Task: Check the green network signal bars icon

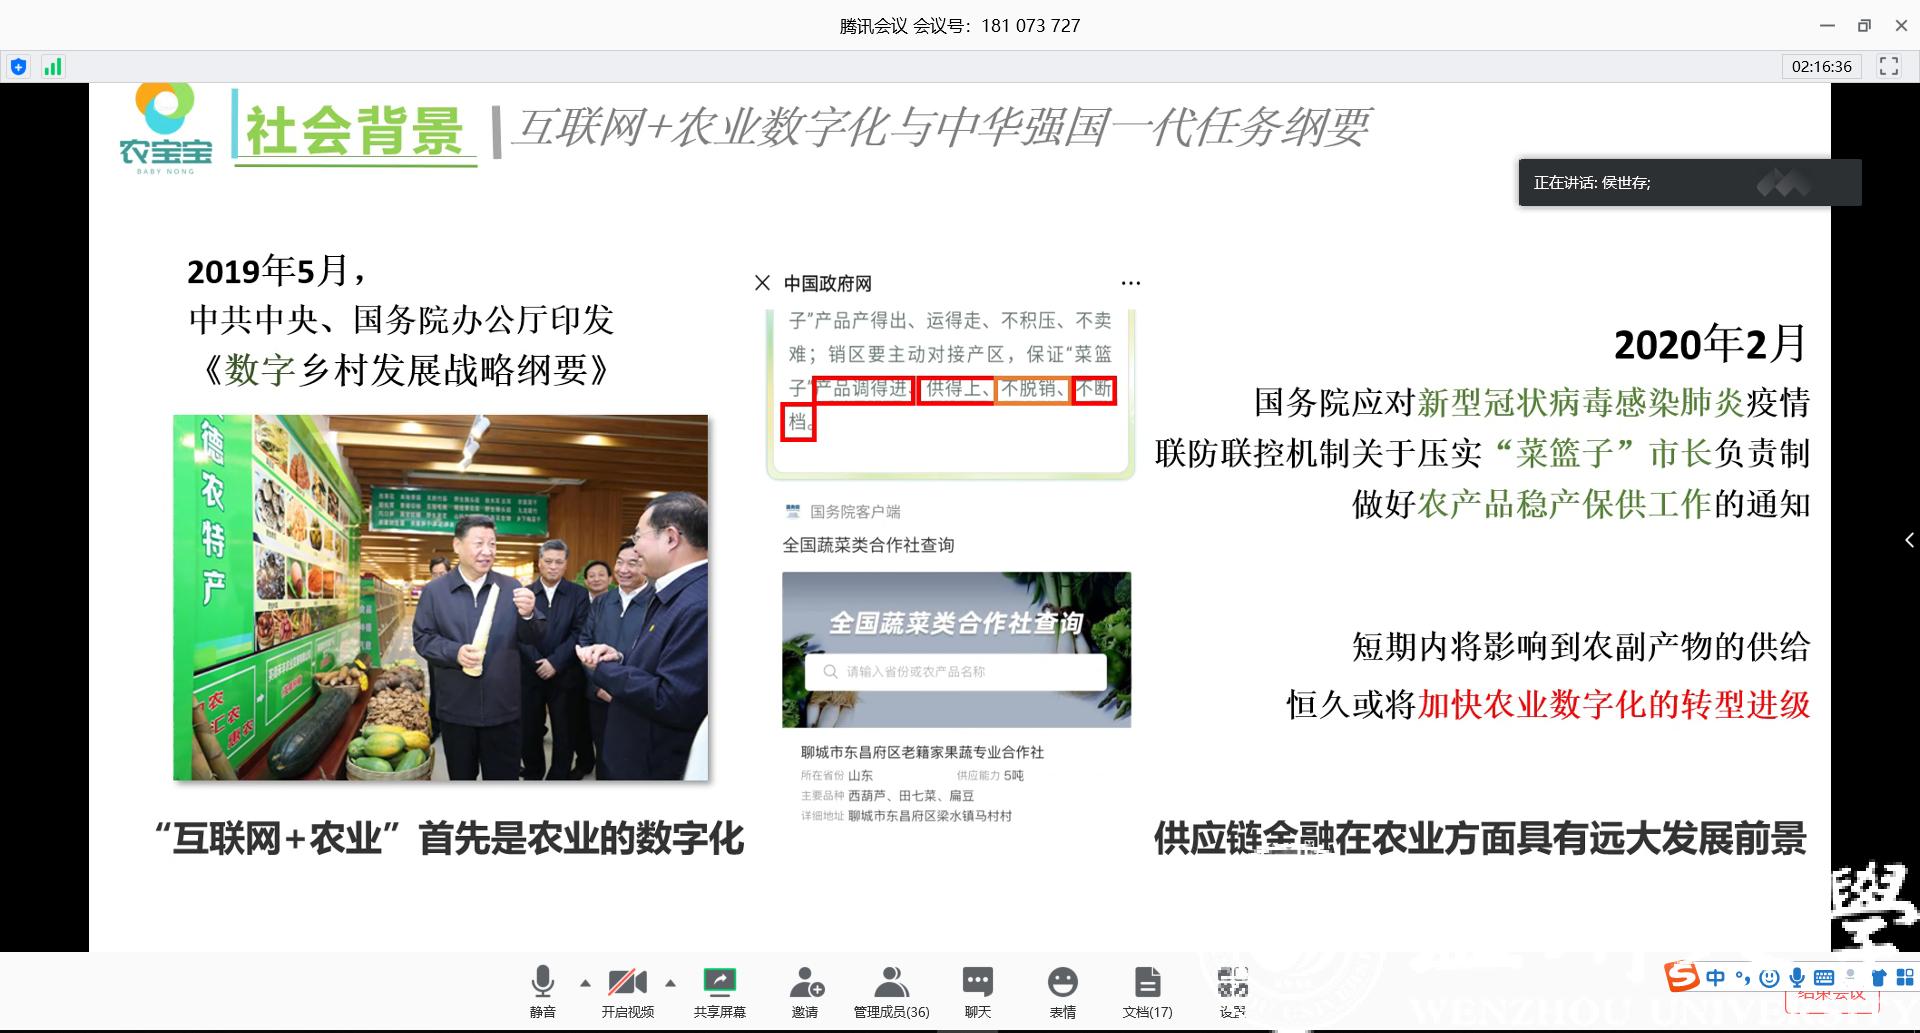Action: (x=52, y=67)
